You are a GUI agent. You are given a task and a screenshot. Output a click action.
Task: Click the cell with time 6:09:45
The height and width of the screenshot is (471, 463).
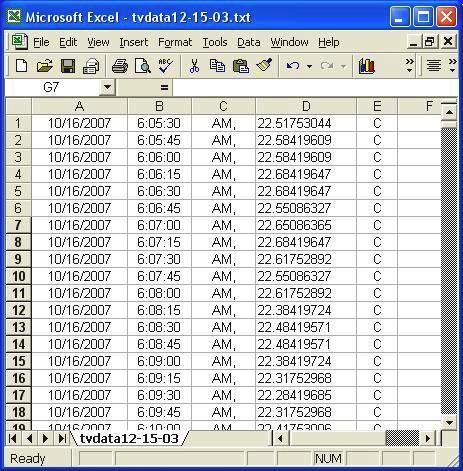click(159, 412)
